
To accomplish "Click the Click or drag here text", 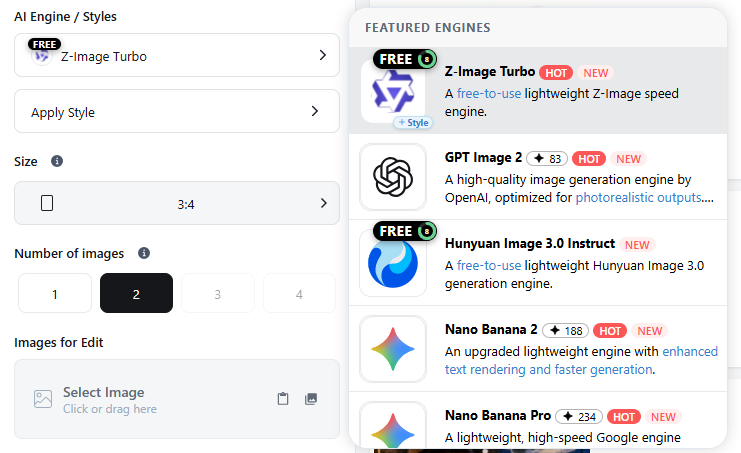I will pyautogui.click(x=110, y=409).
